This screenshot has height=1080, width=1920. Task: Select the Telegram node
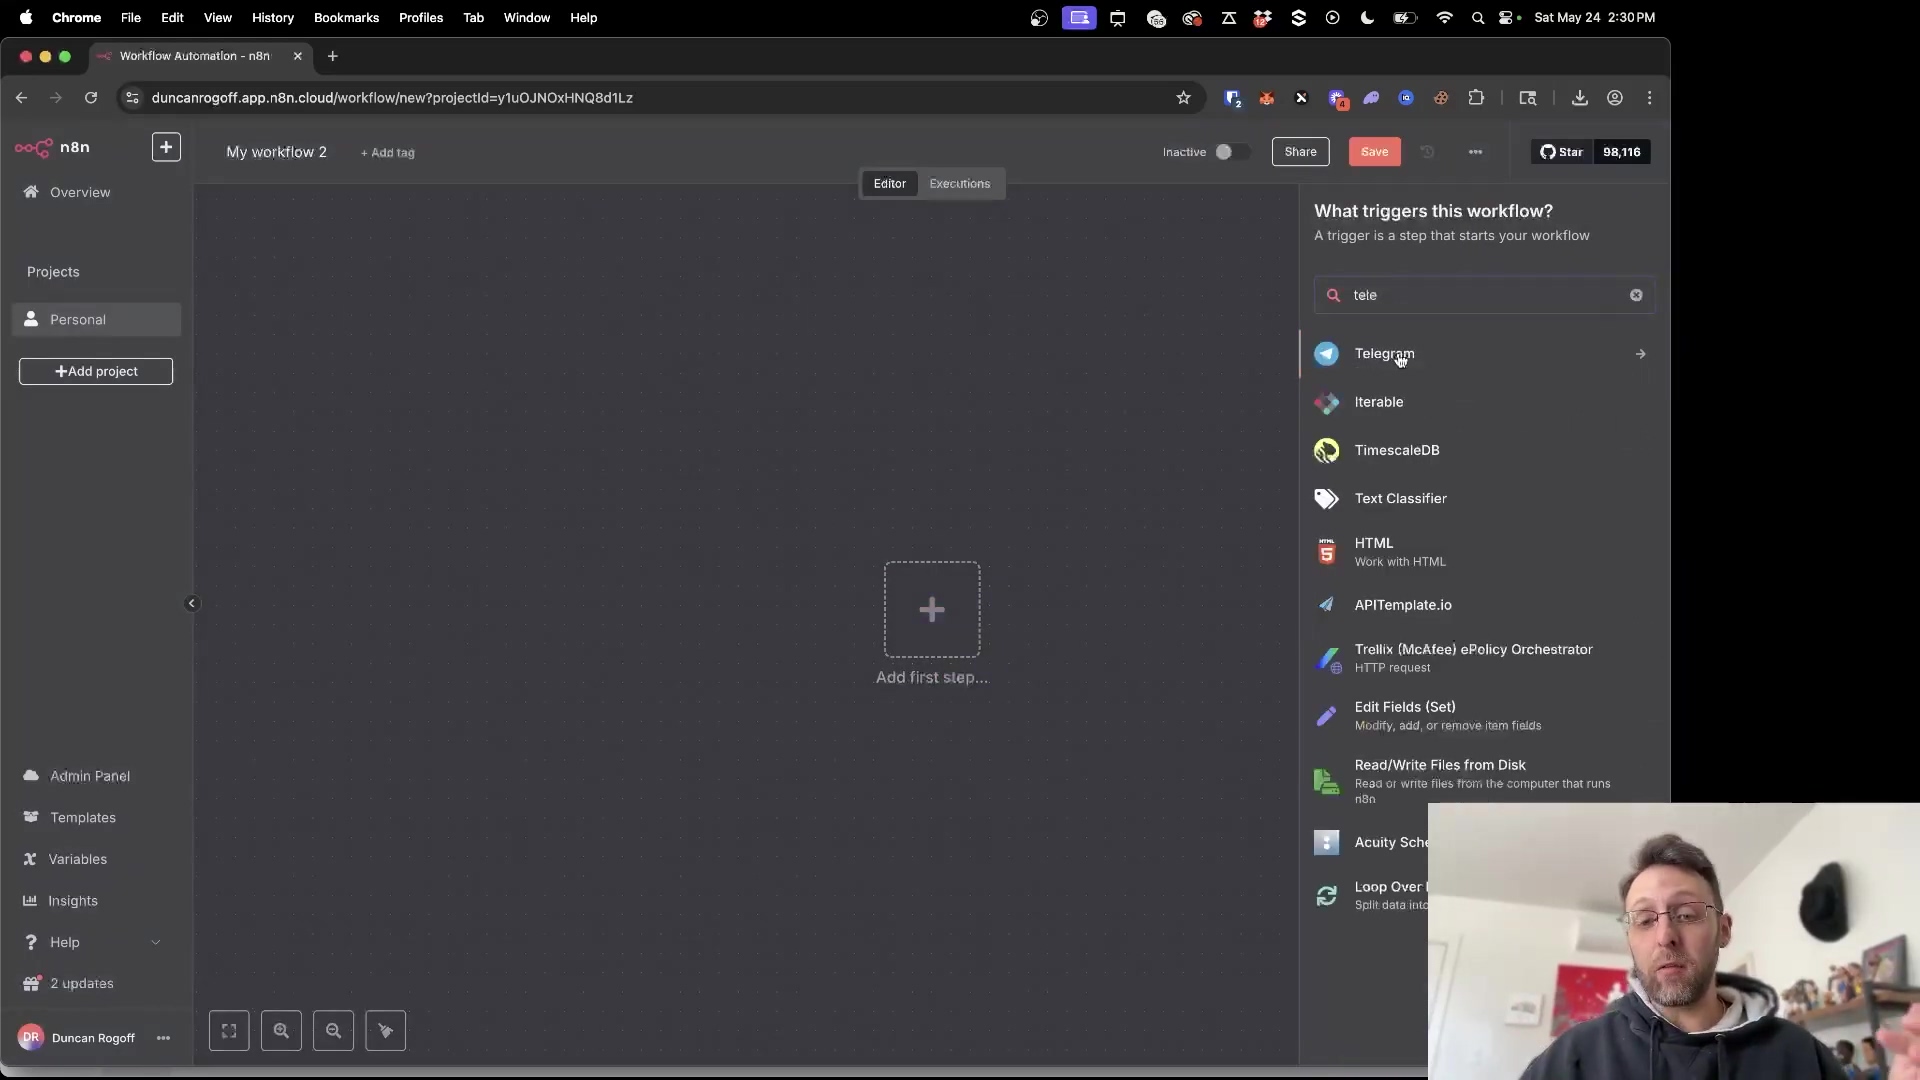(x=1484, y=354)
